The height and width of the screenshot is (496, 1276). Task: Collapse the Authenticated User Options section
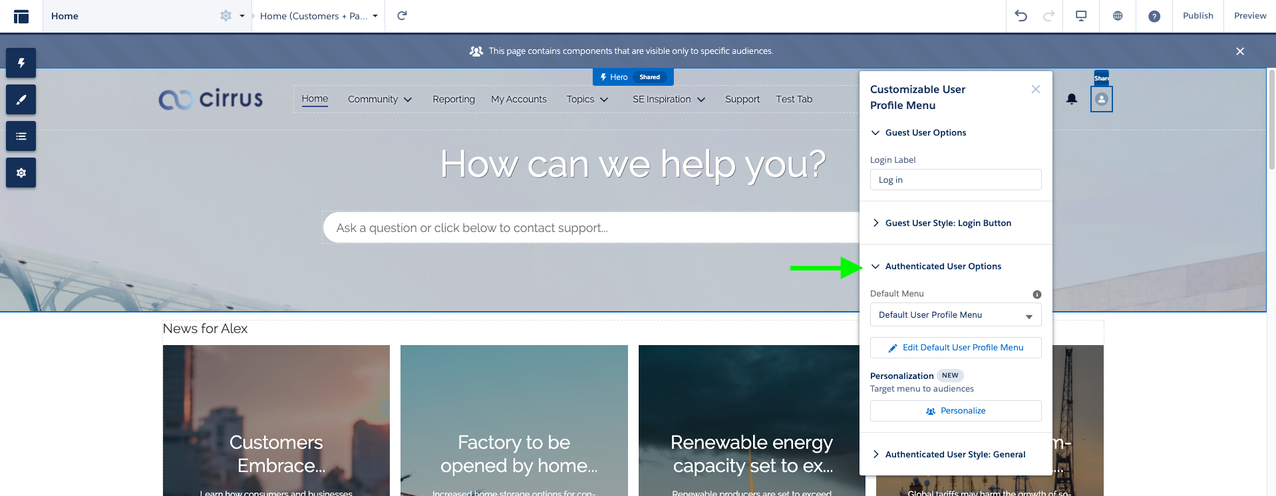coord(935,266)
